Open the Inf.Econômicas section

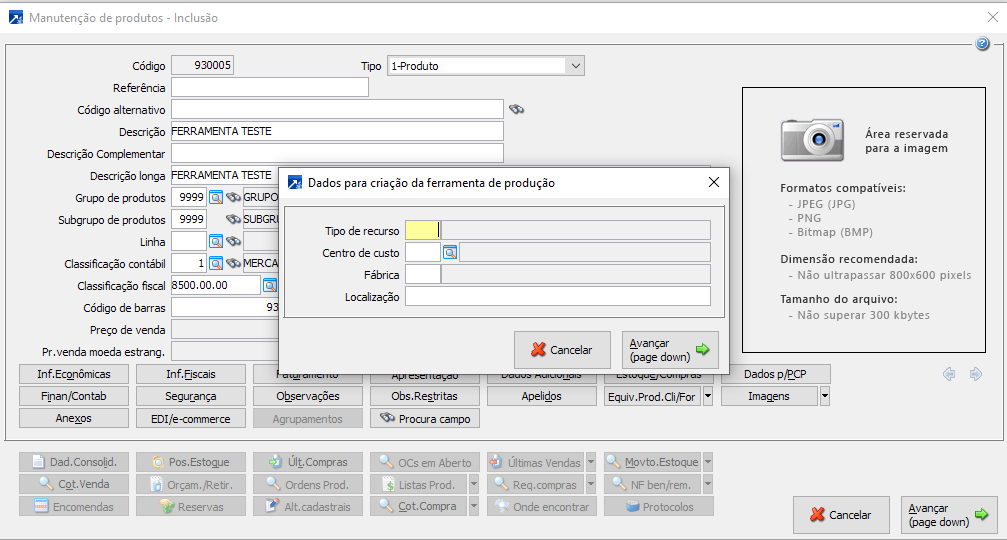(x=74, y=374)
